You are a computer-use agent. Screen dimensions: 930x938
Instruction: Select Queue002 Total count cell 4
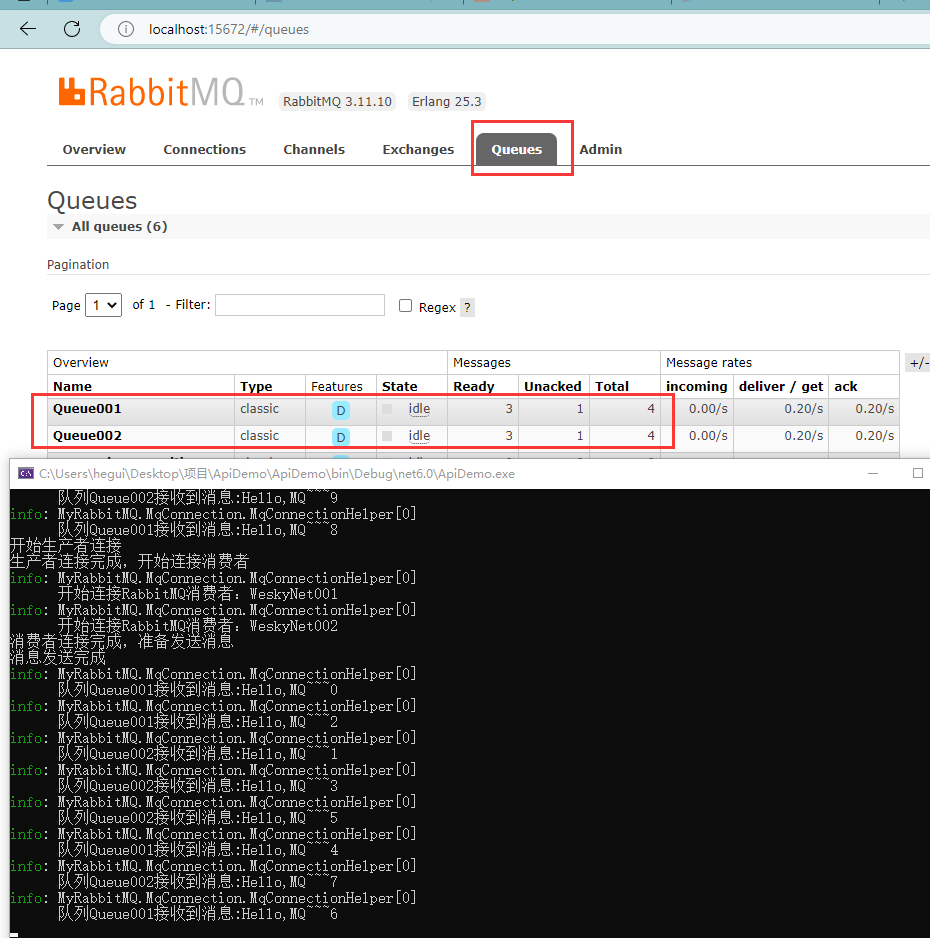(x=624, y=436)
